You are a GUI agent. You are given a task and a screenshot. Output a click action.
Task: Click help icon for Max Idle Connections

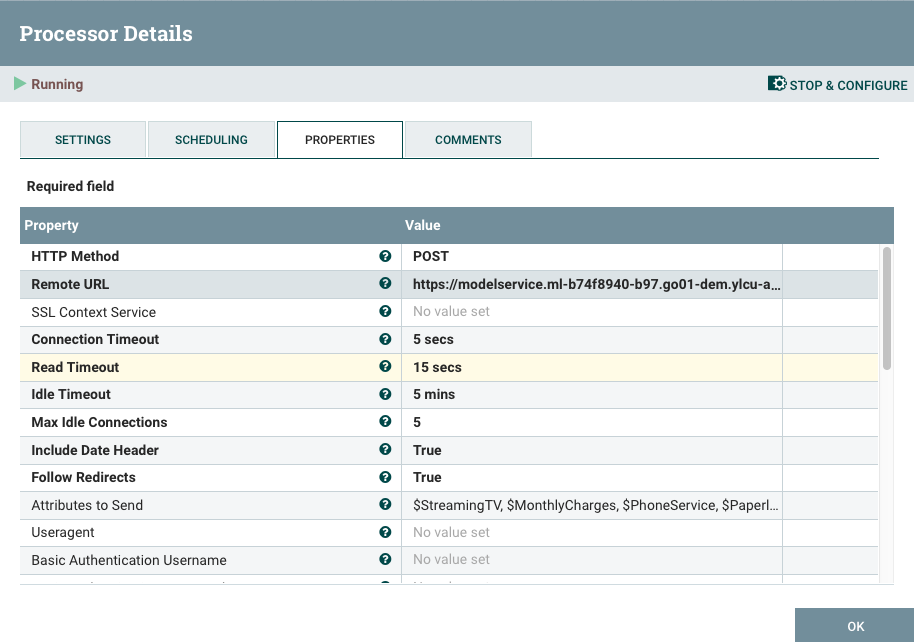tap(385, 422)
